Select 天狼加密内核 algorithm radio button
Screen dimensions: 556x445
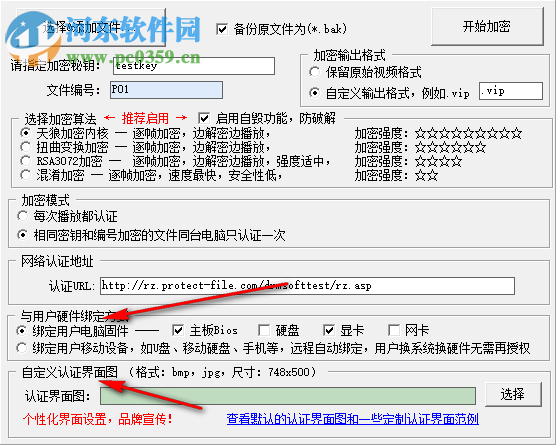[26, 133]
